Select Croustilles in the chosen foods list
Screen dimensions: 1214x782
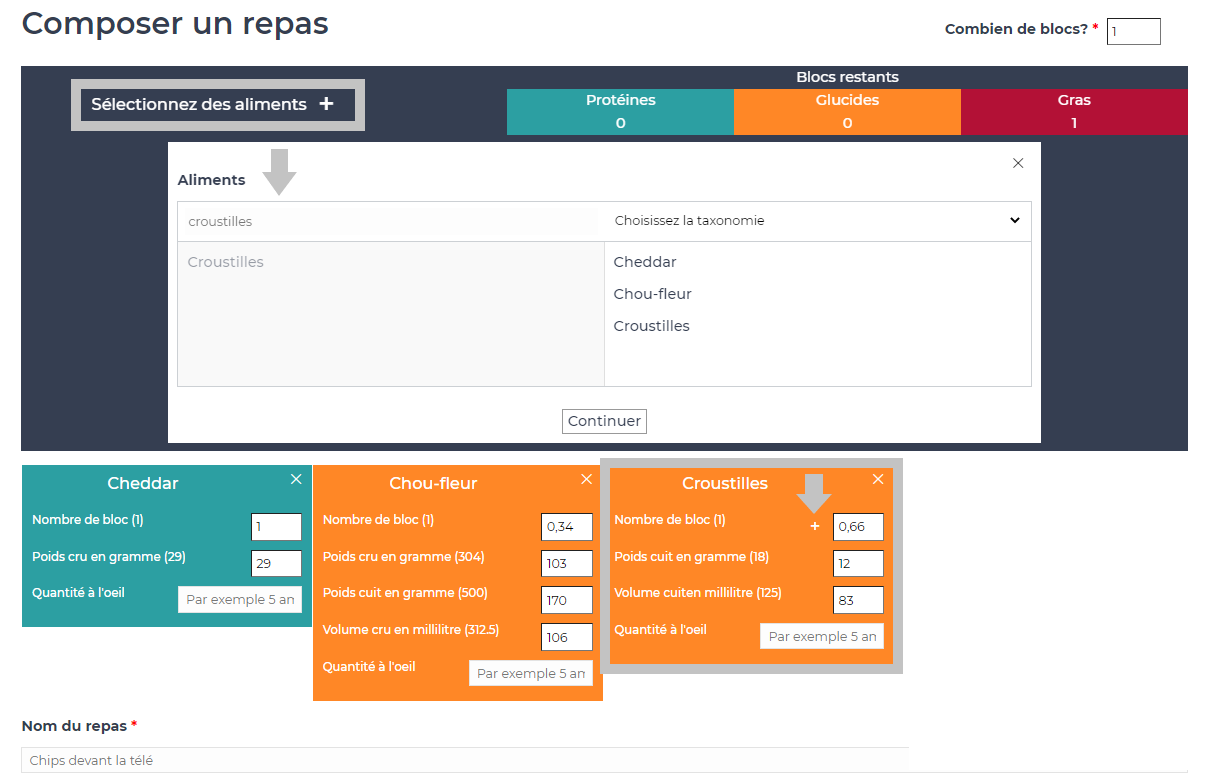pos(651,326)
